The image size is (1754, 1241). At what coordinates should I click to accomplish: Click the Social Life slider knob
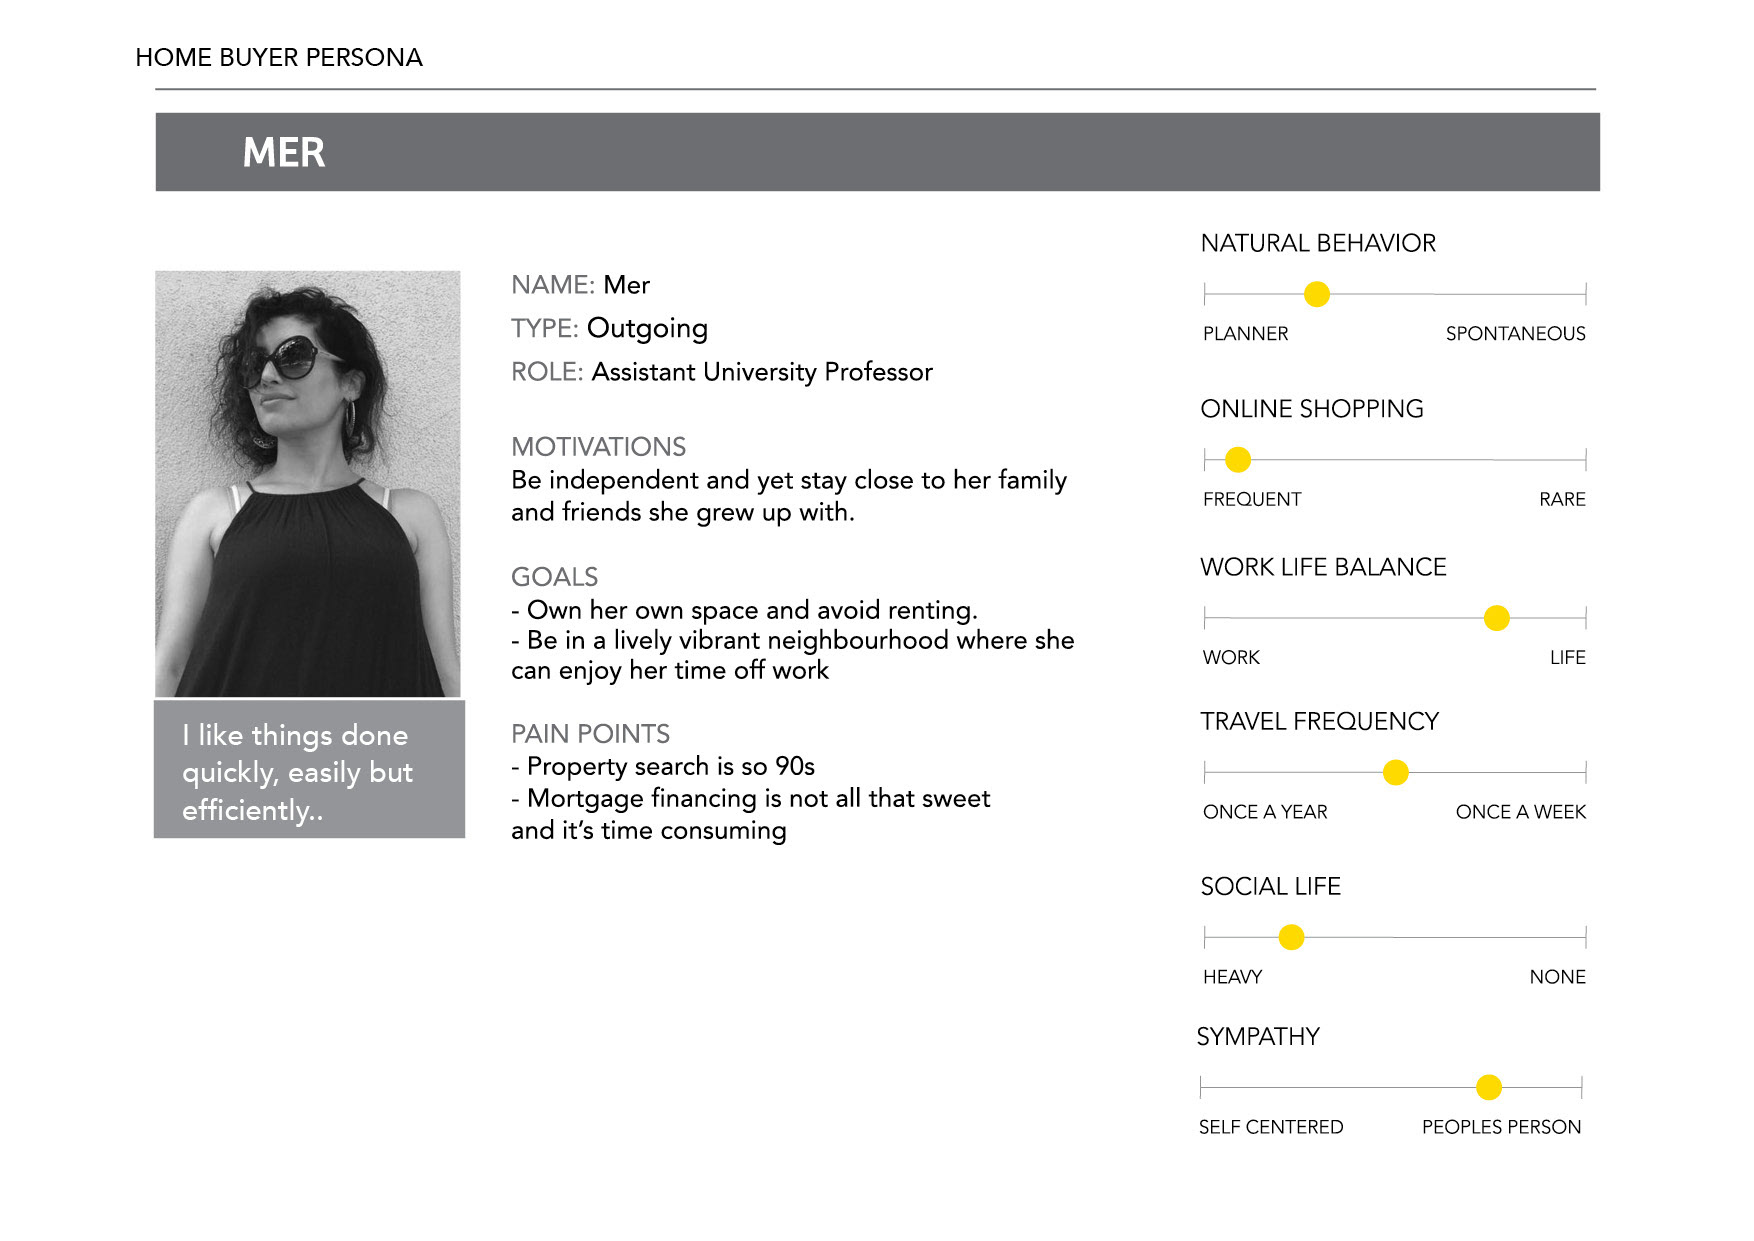(1291, 937)
